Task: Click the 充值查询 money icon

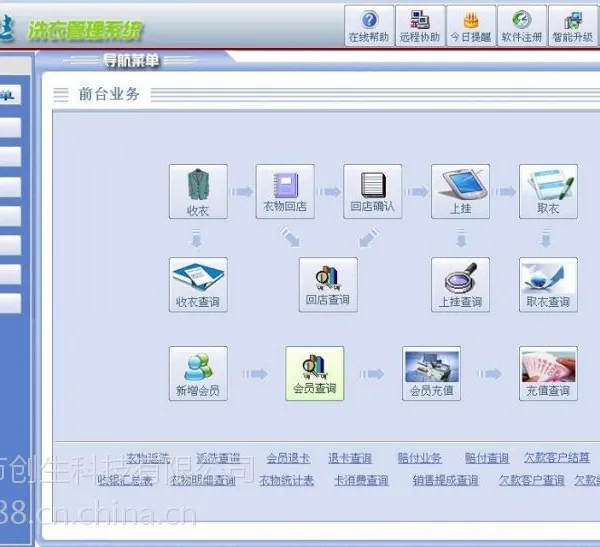Action: tap(548, 374)
